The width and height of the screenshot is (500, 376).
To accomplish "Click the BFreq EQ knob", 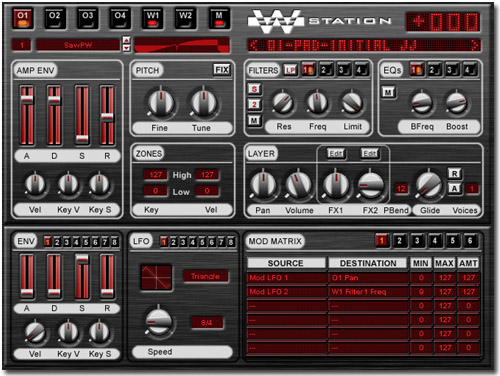I will coord(422,103).
